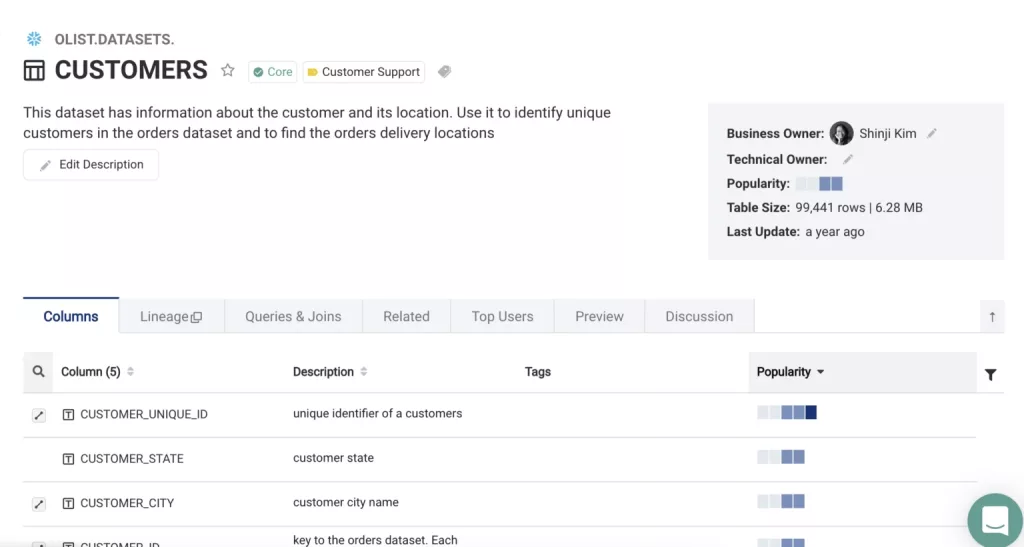1024x547 pixels.
Task: Edit the Business Owner with pencil icon
Action: 932,133
